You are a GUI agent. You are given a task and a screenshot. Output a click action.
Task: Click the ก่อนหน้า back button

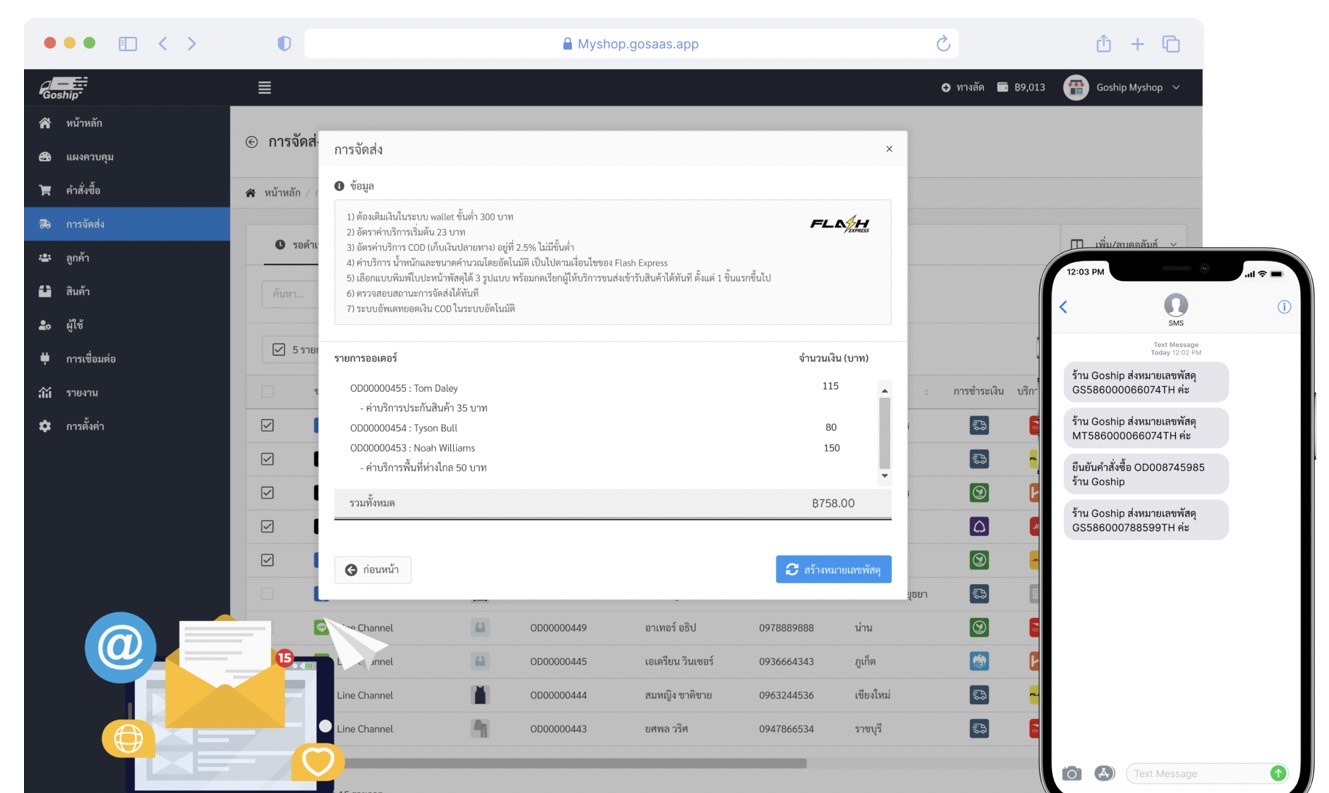(372, 569)
